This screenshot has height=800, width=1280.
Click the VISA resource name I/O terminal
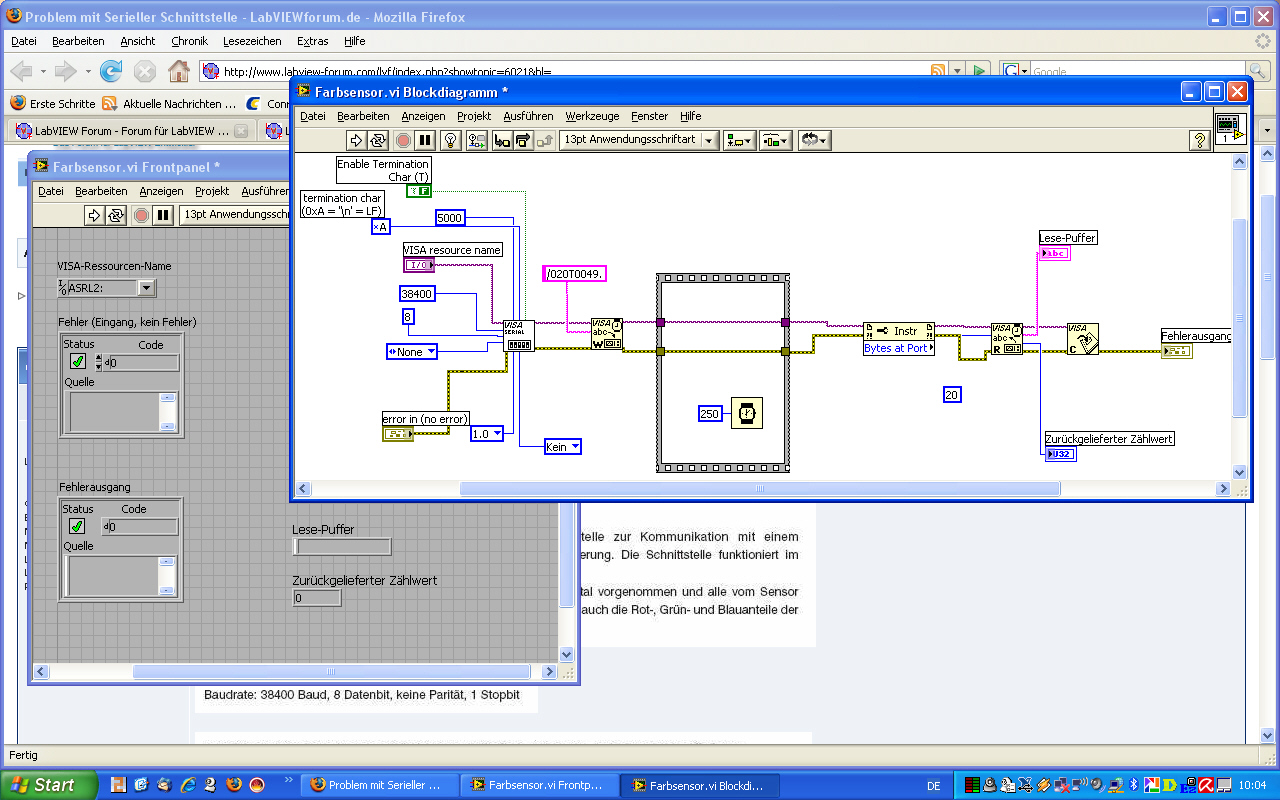(419, 265)
